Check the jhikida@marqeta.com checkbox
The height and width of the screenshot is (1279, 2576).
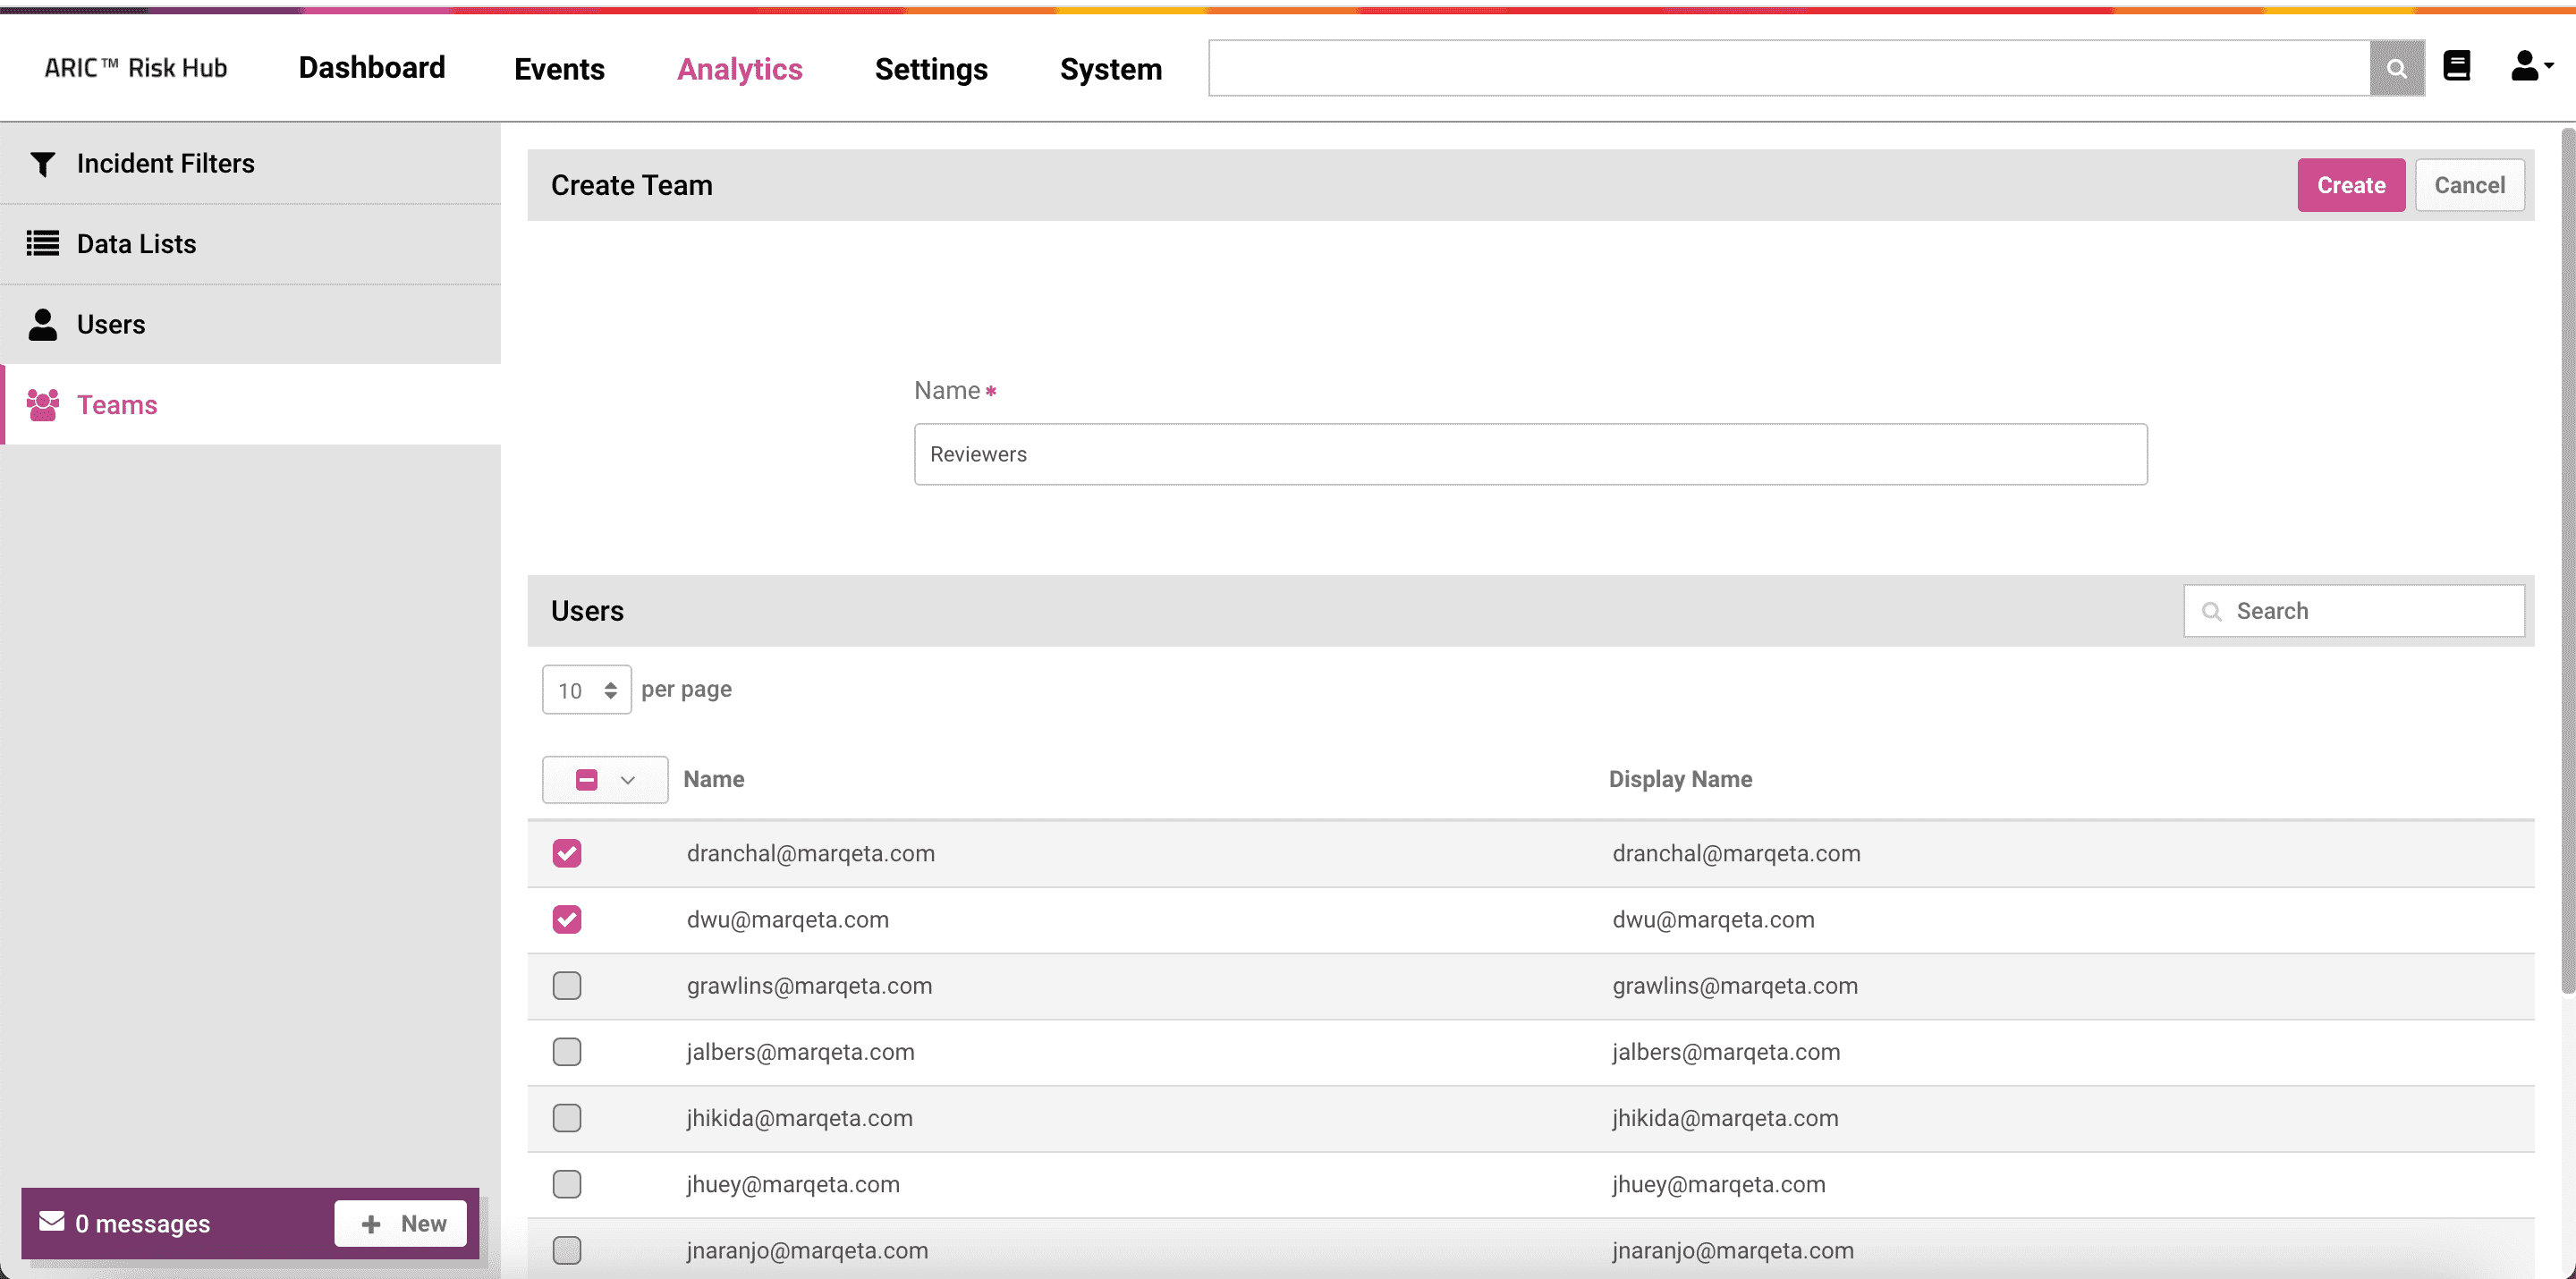pyautogui.click(x=567, y=1118)
